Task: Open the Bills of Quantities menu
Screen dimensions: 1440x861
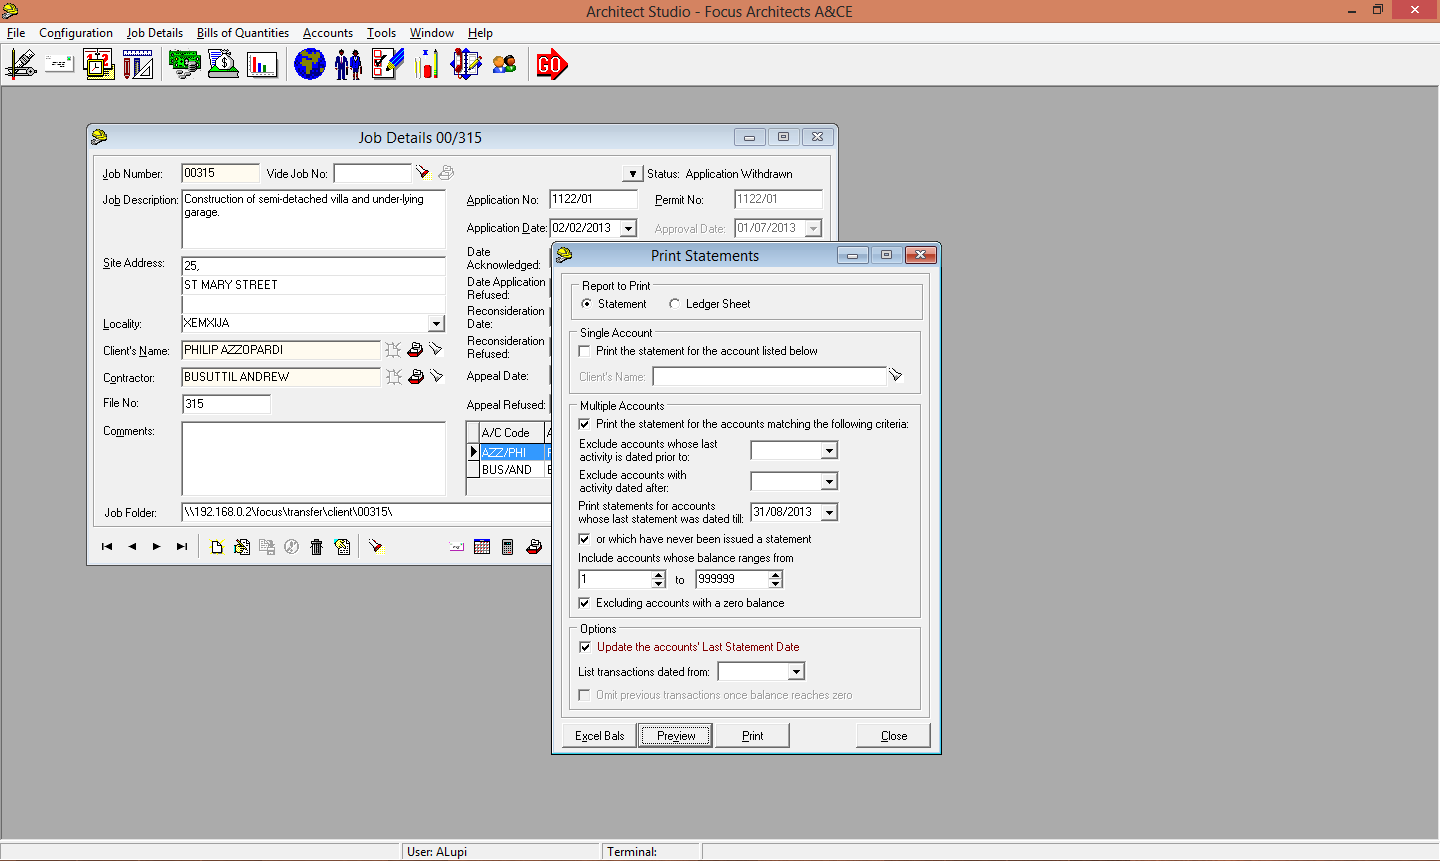Action: click(243, 33)
